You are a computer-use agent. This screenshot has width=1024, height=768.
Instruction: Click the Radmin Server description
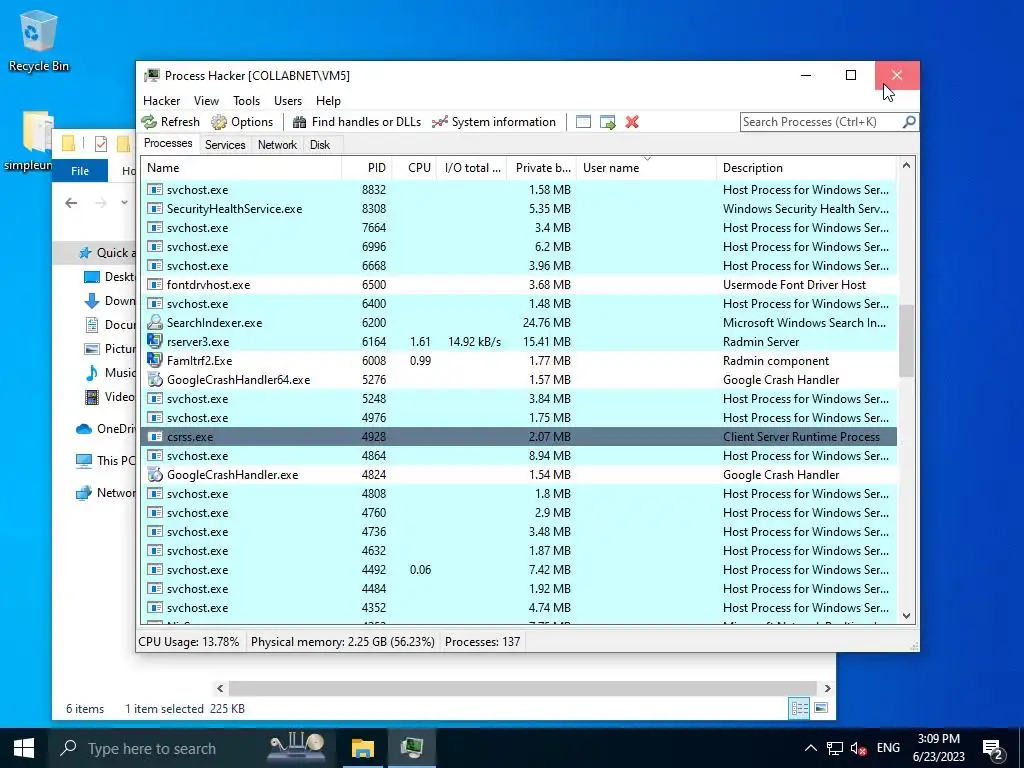coord(761,342)
